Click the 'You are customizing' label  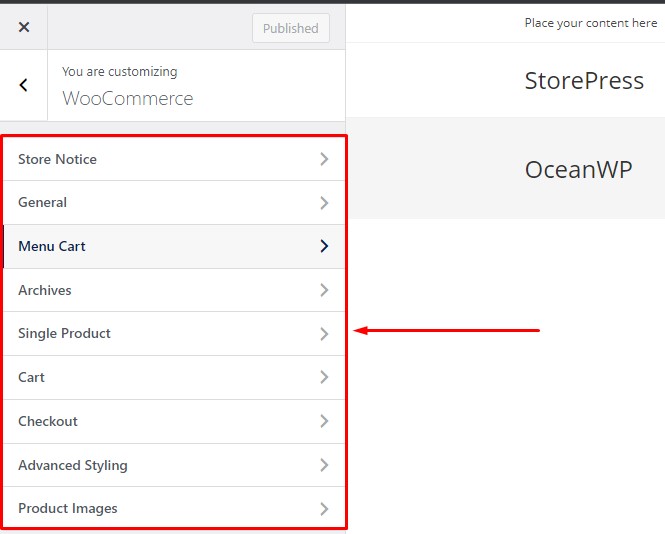pos(120,72)
